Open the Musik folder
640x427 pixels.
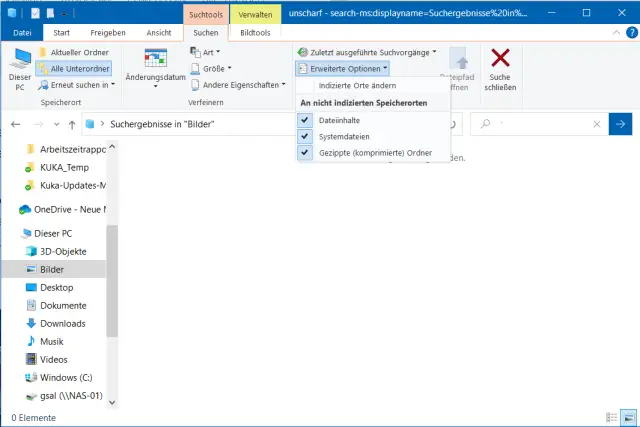[45, 341]
